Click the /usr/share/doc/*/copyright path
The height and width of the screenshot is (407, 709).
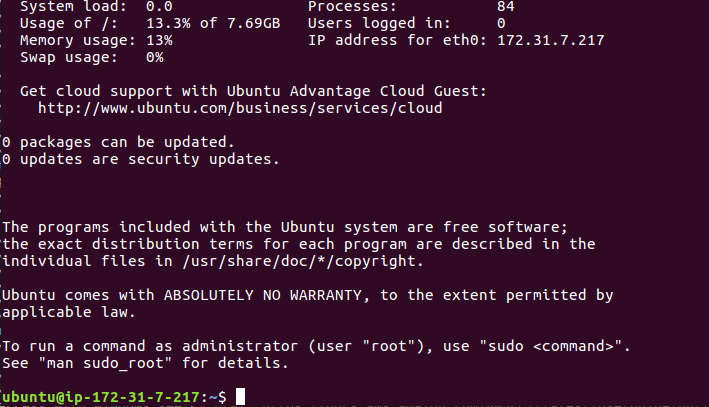point(303,261)
